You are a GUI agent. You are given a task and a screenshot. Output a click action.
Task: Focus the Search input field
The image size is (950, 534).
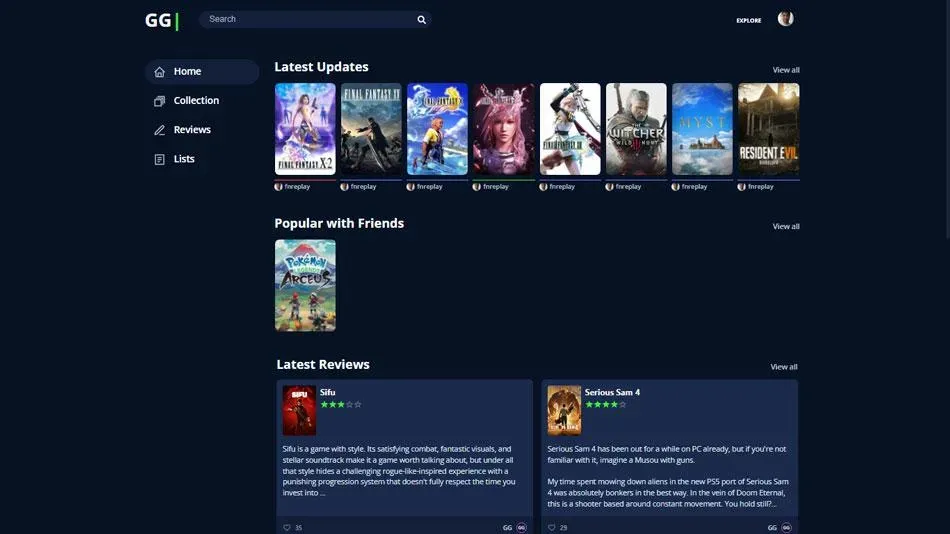pyautogui.click(x=315, y=19)
